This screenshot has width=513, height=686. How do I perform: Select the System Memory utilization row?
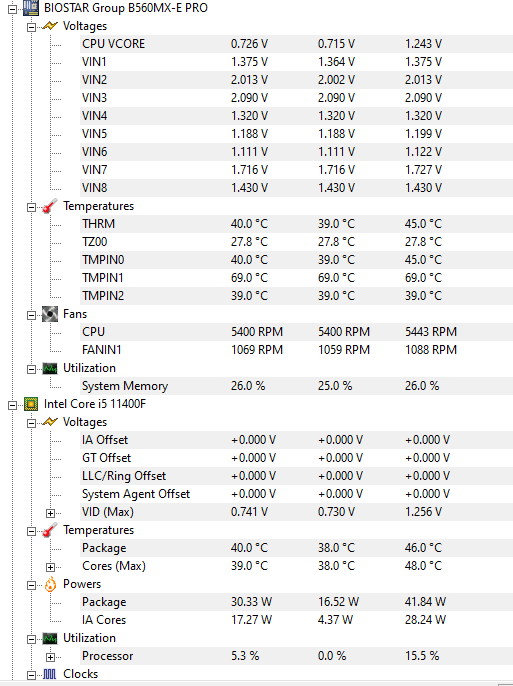[296, 386]
